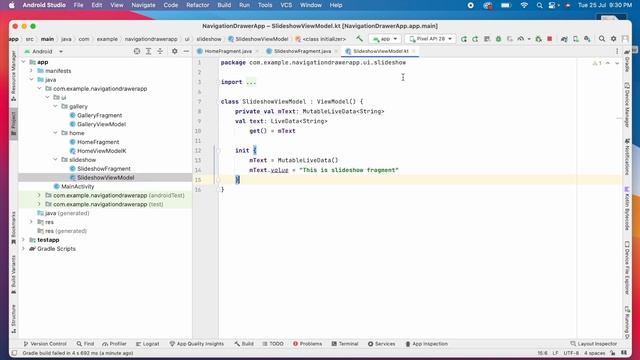Open the Android project view dropdown
Image resolution: width=640 pixels, height=360 pixels.
(x=43, y=51)
